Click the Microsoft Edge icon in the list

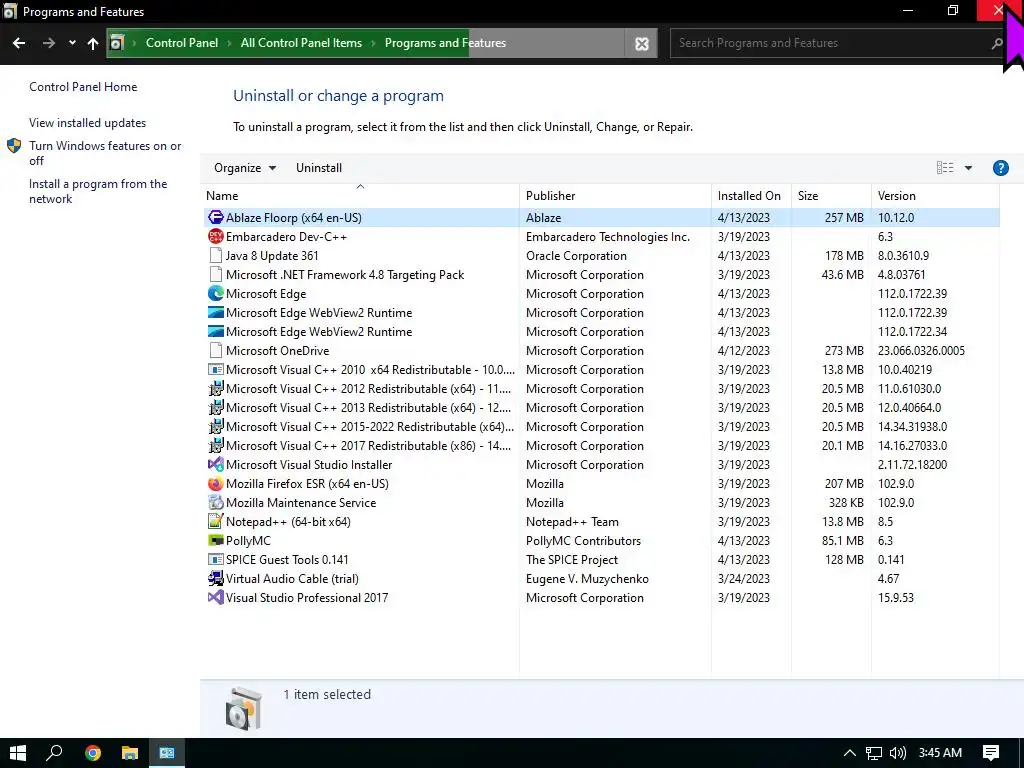[x=216, y=293]
